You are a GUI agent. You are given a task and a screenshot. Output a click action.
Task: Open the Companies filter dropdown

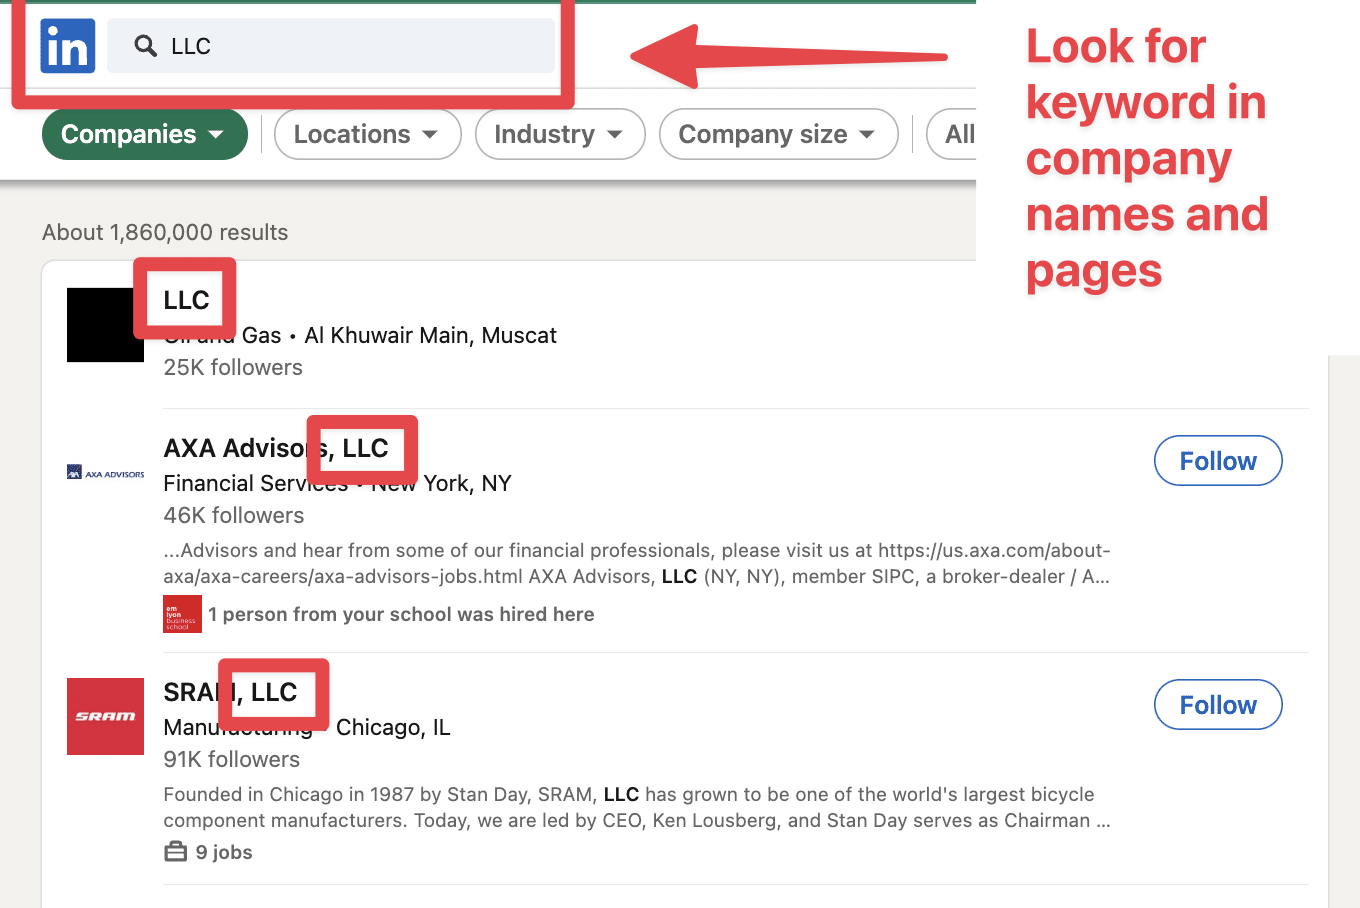[x=144, y=133]
